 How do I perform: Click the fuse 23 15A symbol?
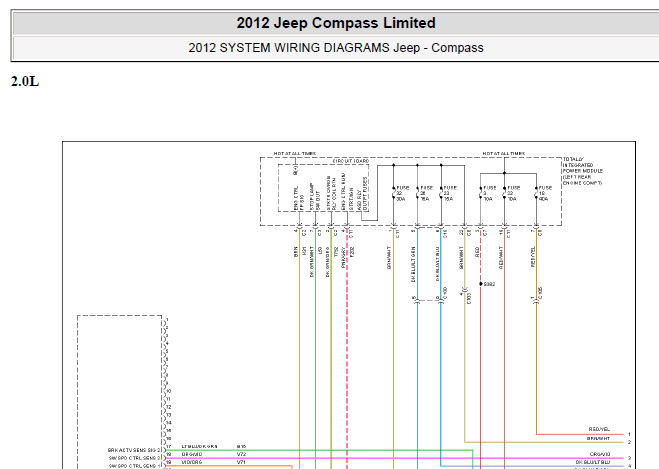(x=441, y=194)
